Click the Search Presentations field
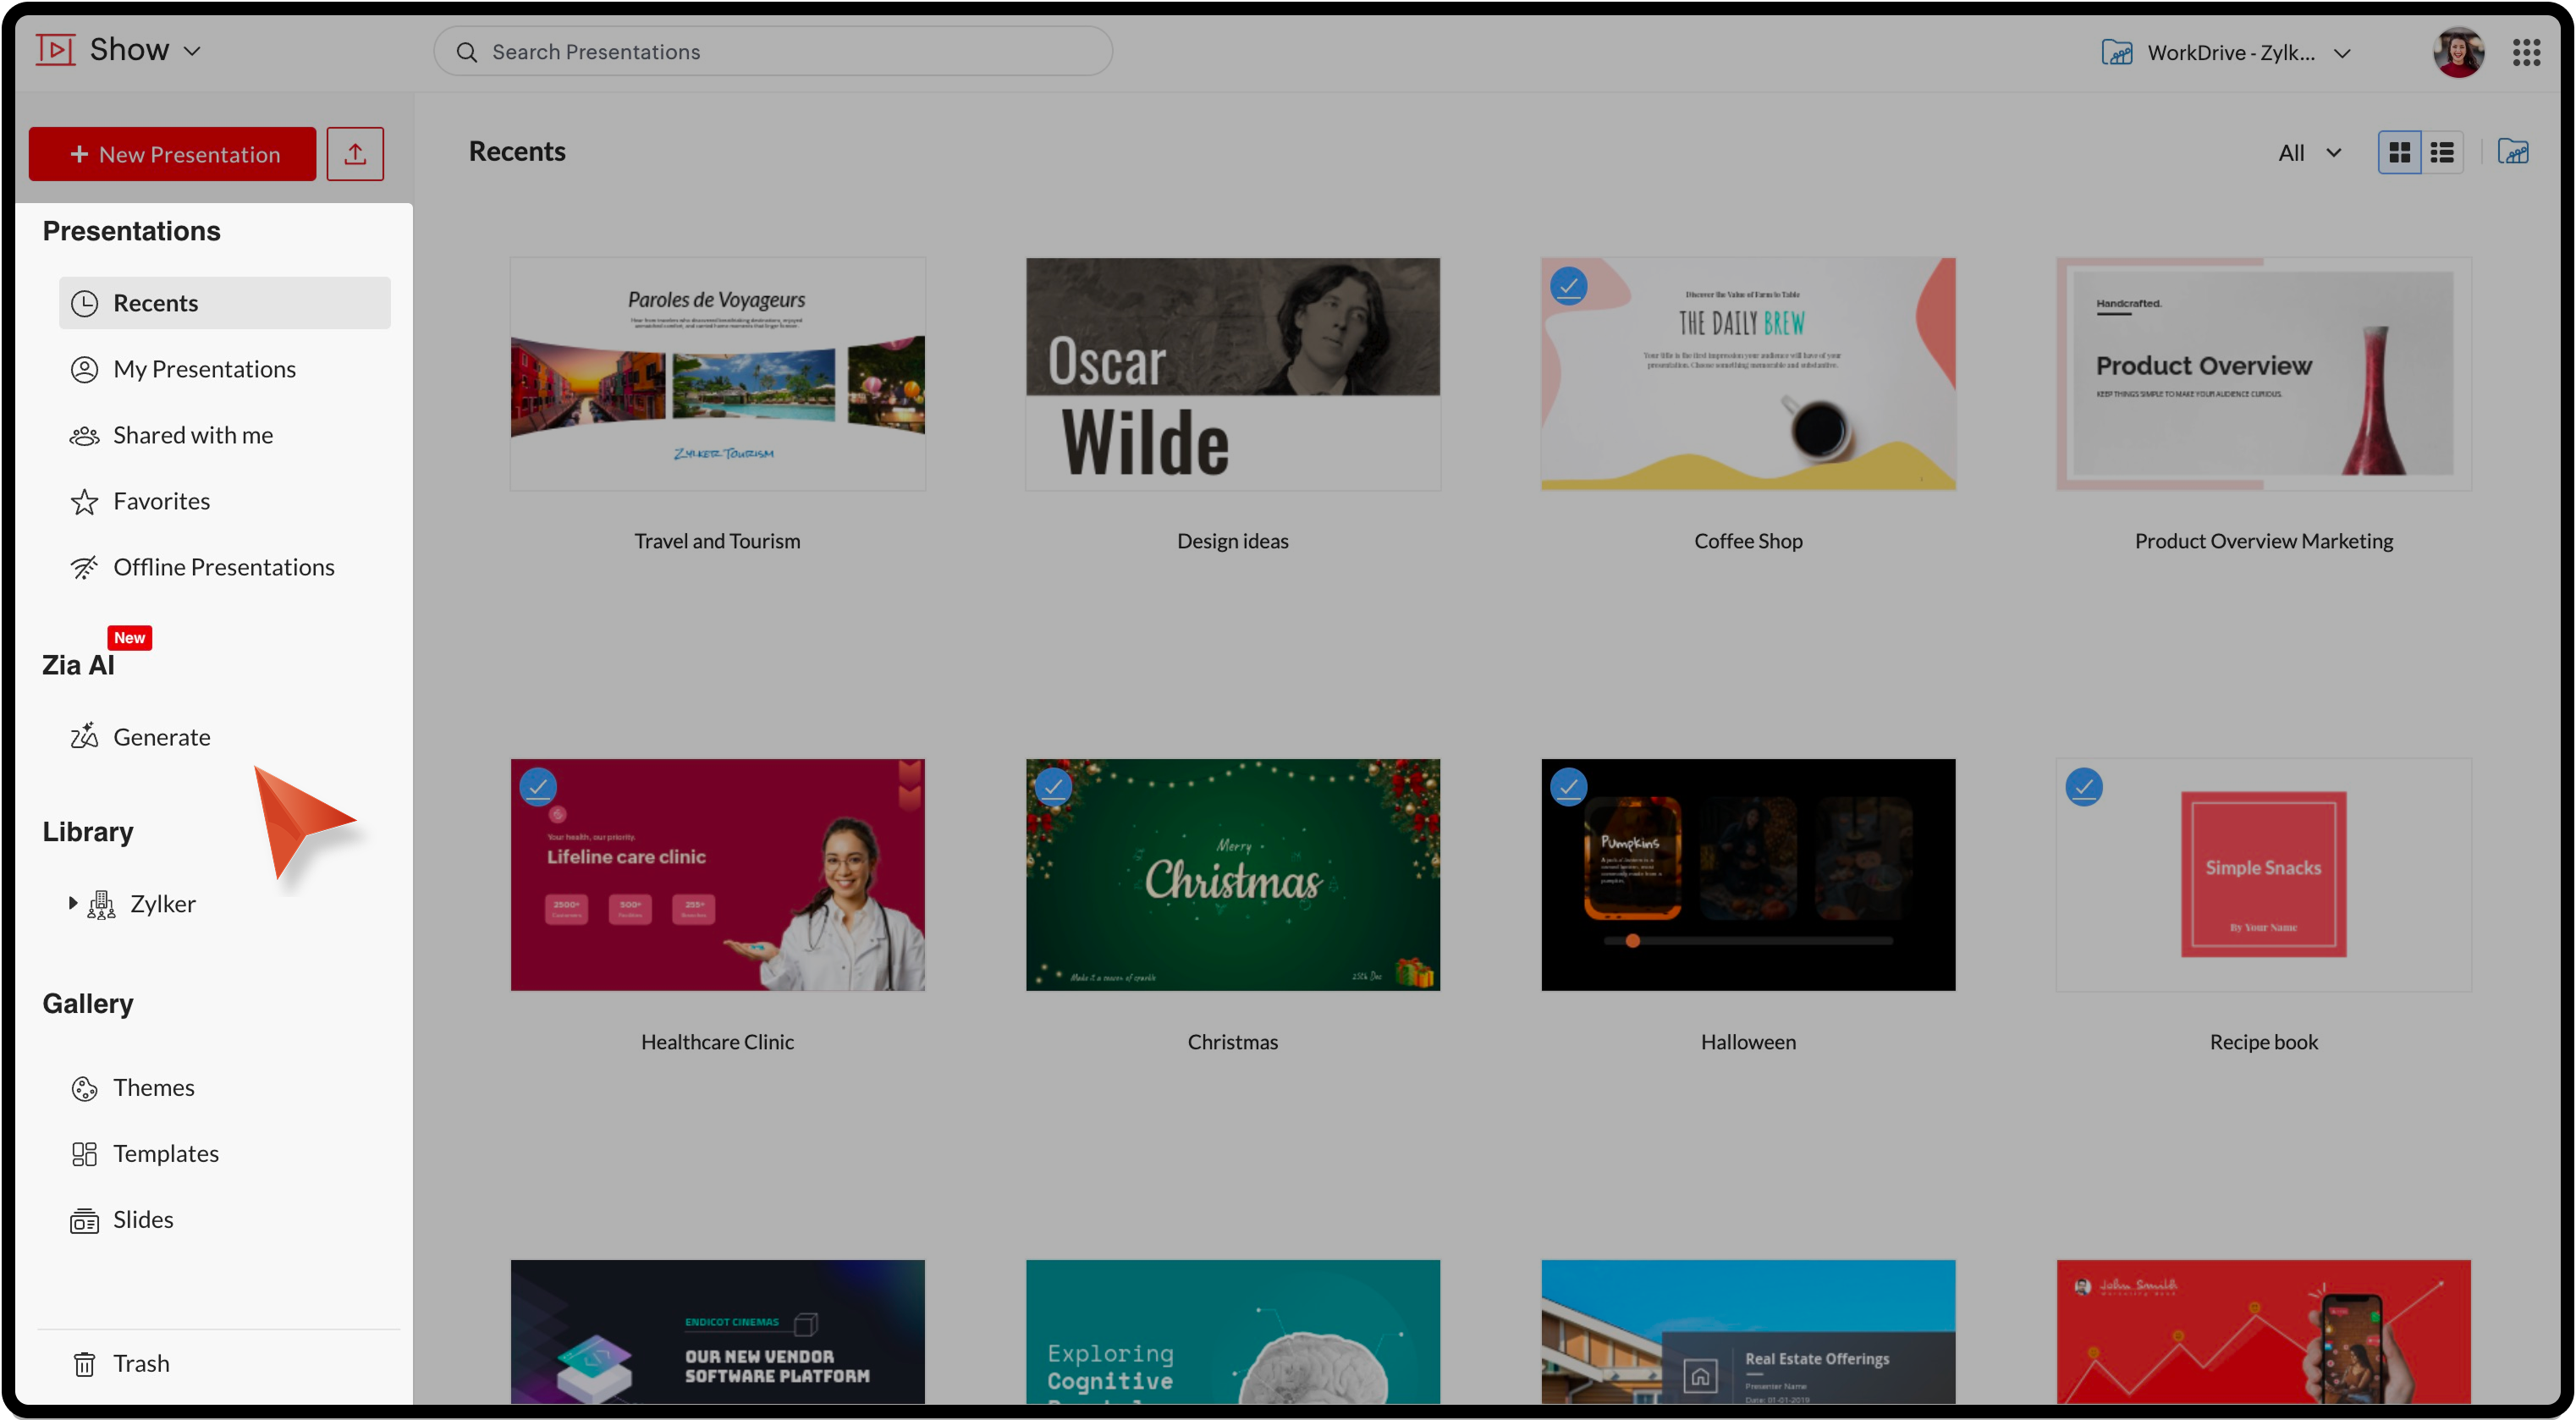The width and height of the screenshot is (2576, 1420). (x=772, y=52)
